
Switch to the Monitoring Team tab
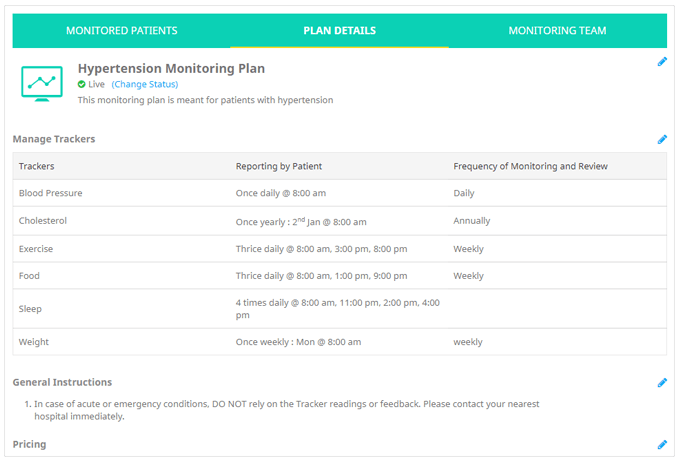557,31
